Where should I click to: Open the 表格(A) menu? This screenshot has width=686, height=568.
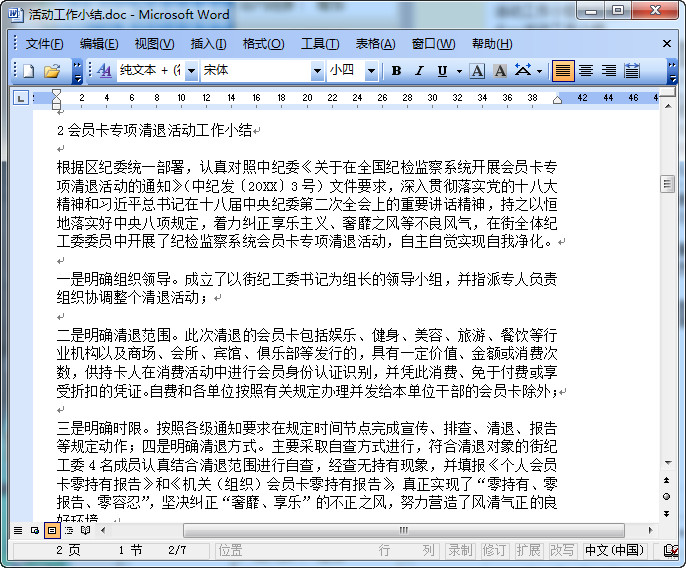(375, 44)
